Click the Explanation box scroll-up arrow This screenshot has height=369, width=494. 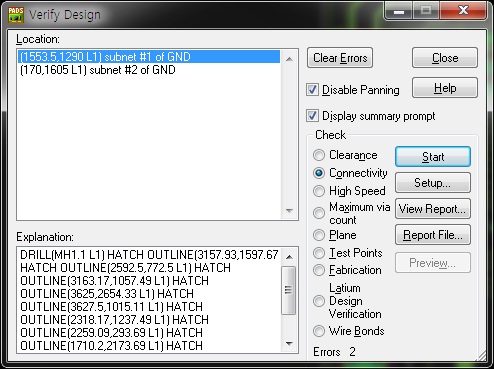click(289, 257)
